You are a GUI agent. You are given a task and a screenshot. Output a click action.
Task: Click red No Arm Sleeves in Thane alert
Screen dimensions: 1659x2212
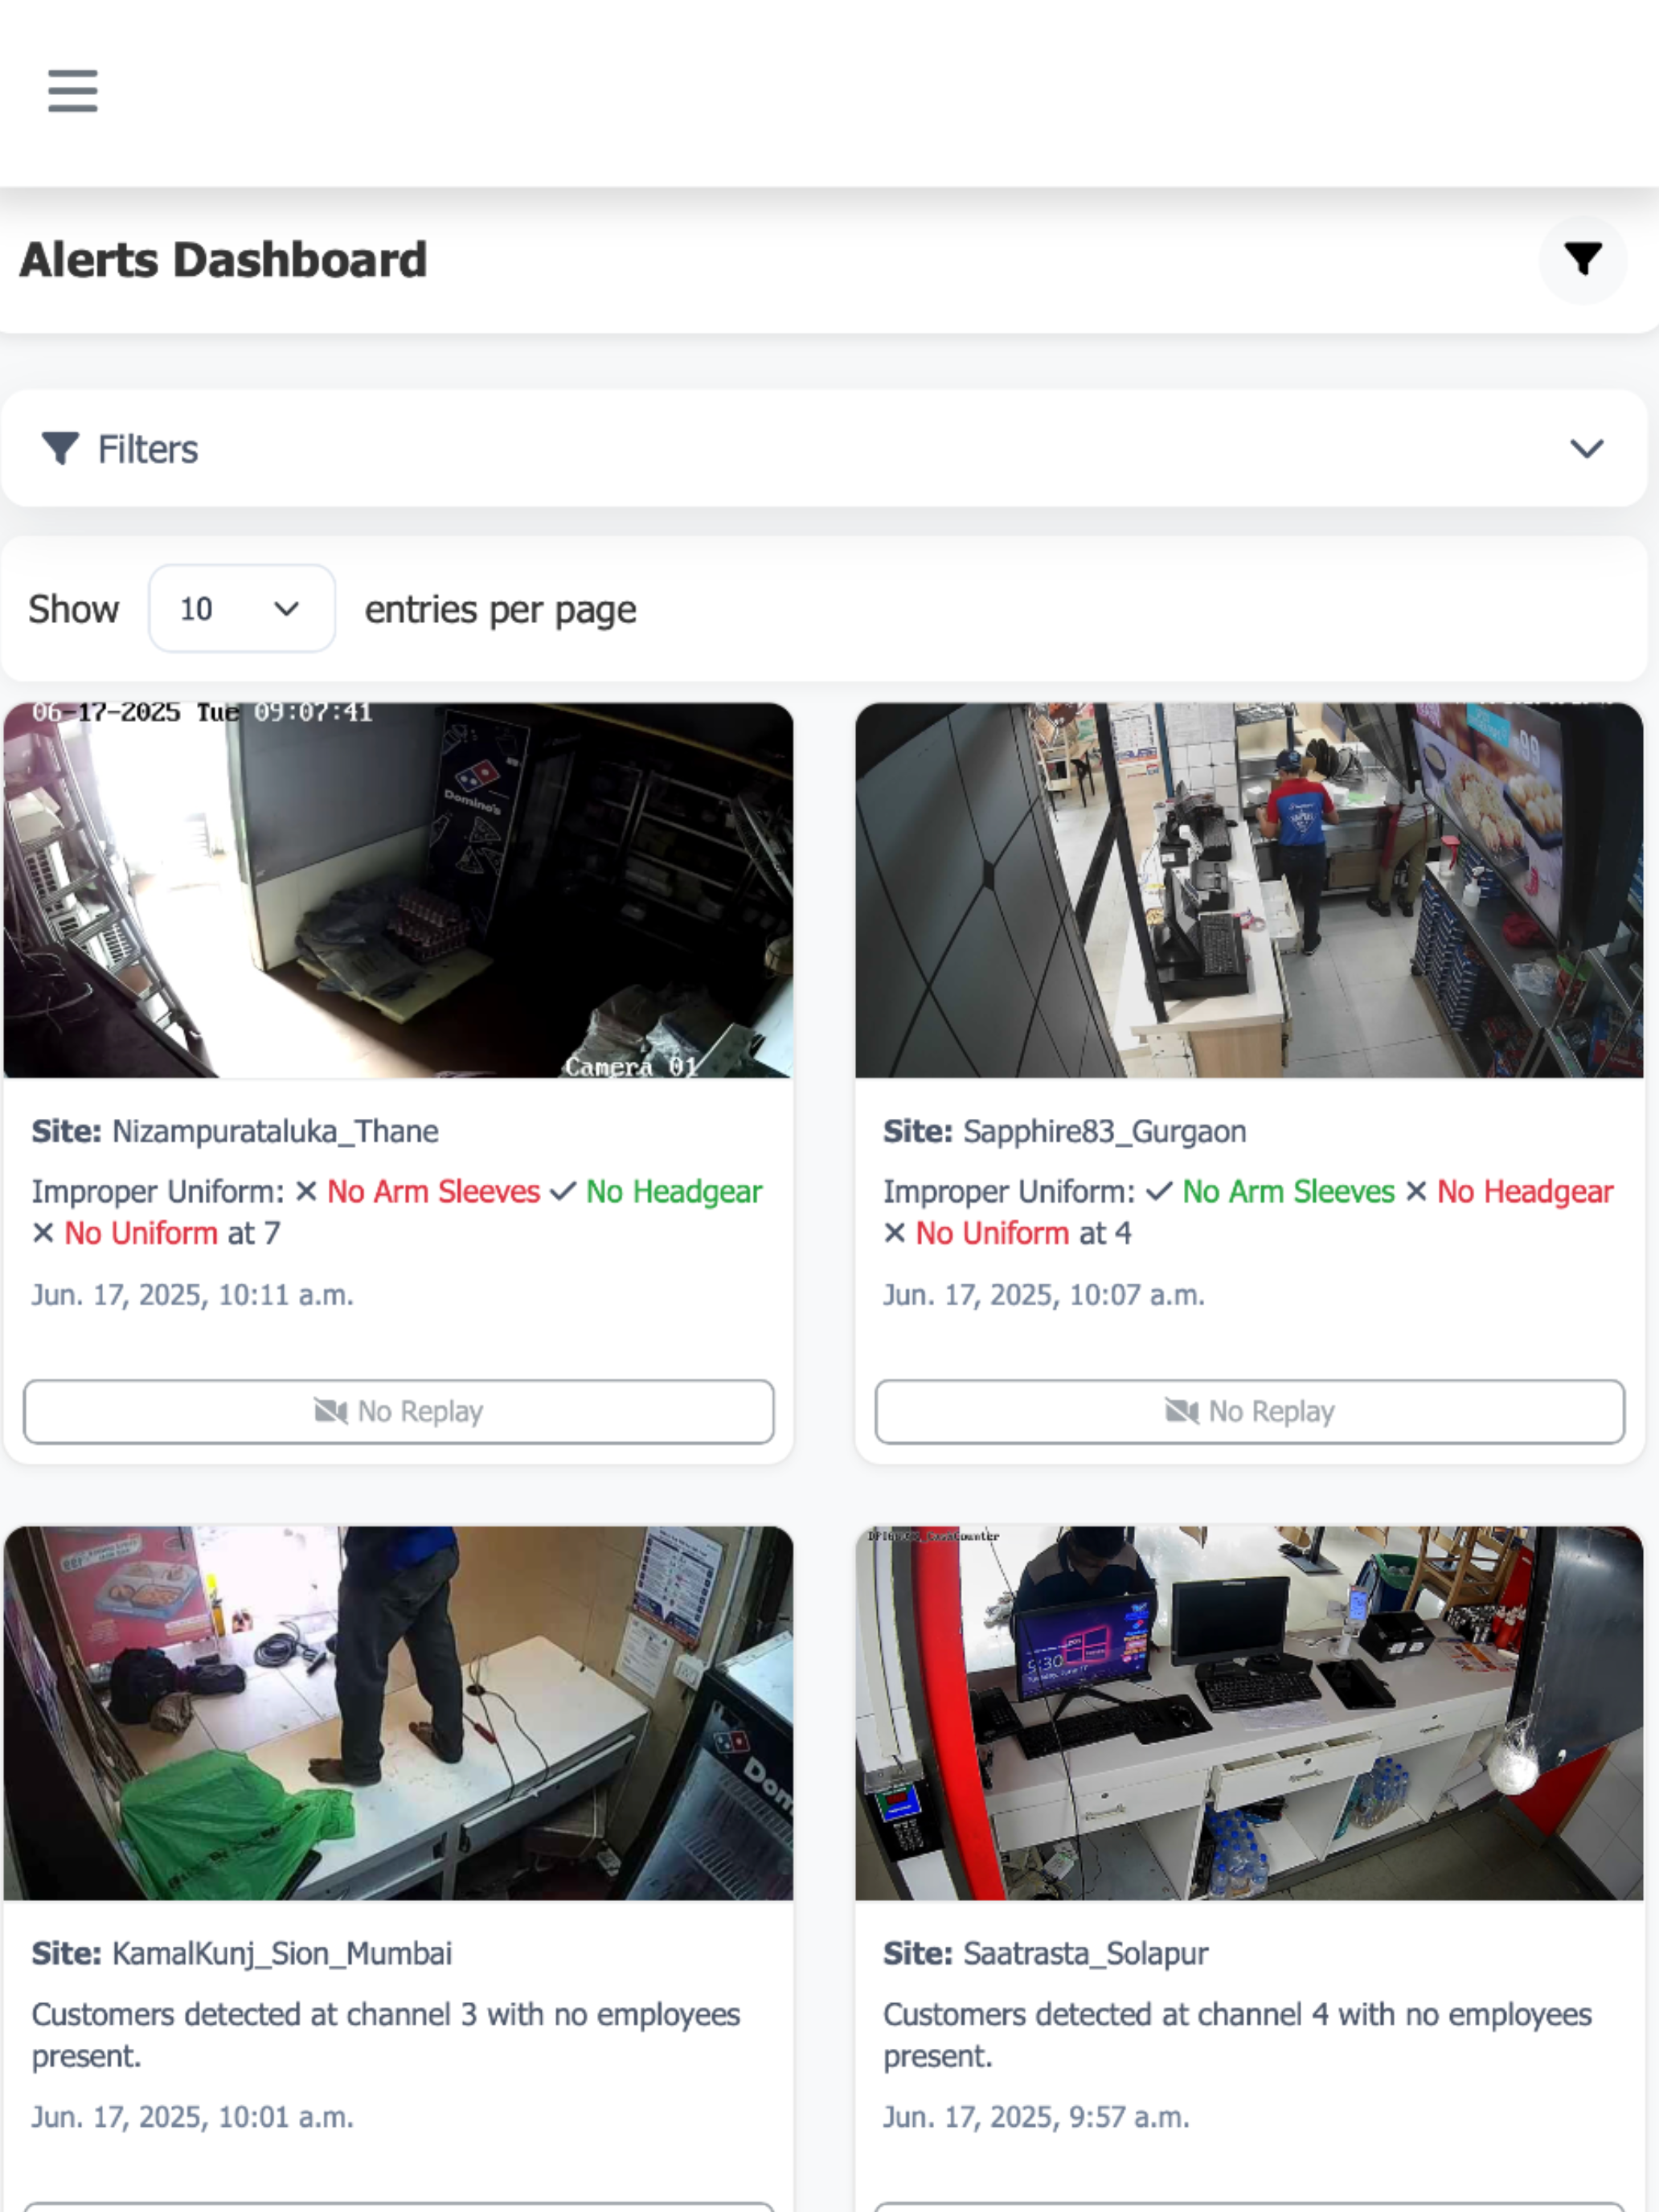(x=433, y=1192)
